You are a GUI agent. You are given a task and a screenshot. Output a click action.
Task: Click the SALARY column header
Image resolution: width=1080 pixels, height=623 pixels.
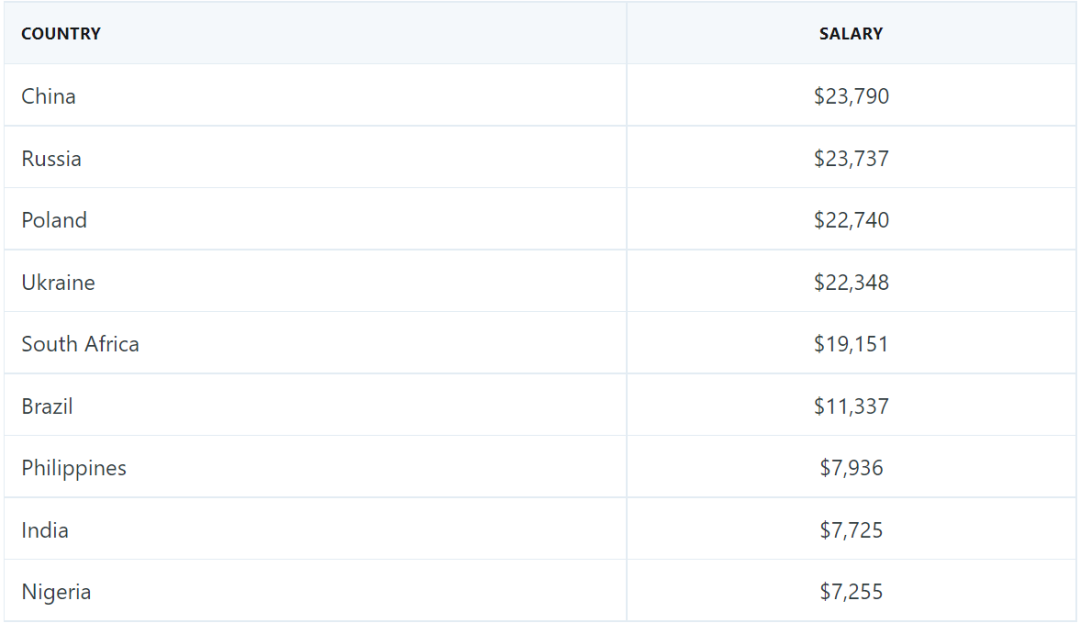coord(851,34)
